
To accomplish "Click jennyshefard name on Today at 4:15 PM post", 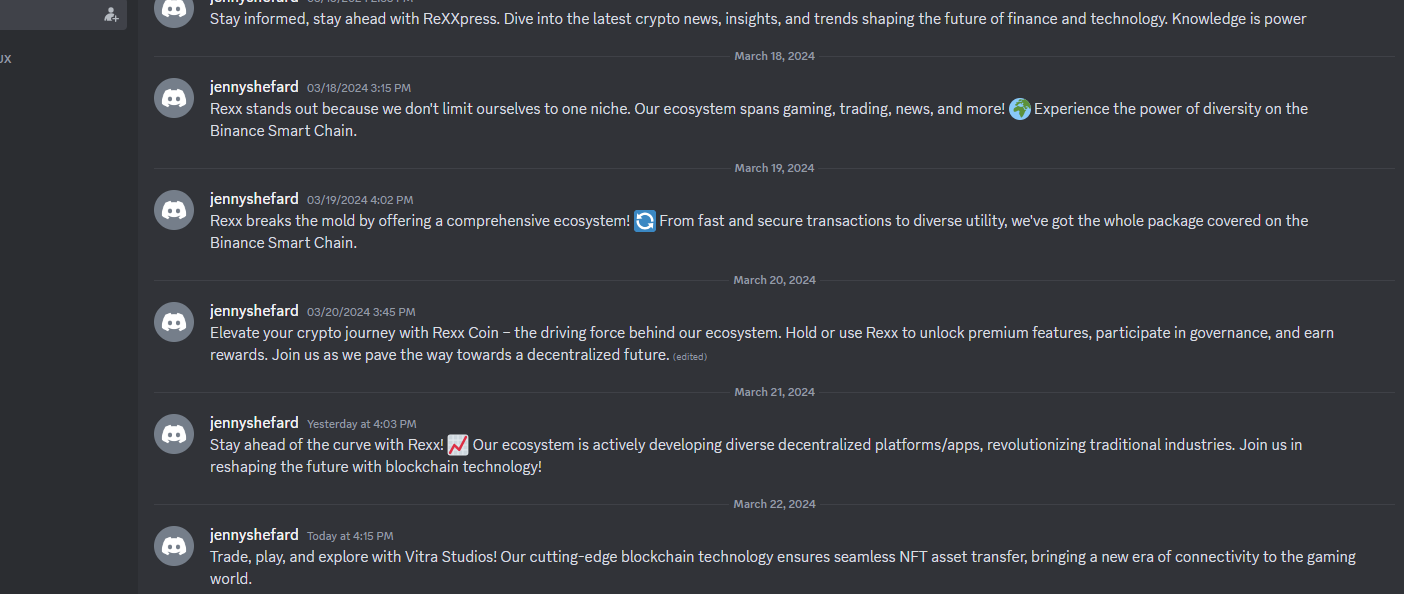I will [x=254, y=535].
